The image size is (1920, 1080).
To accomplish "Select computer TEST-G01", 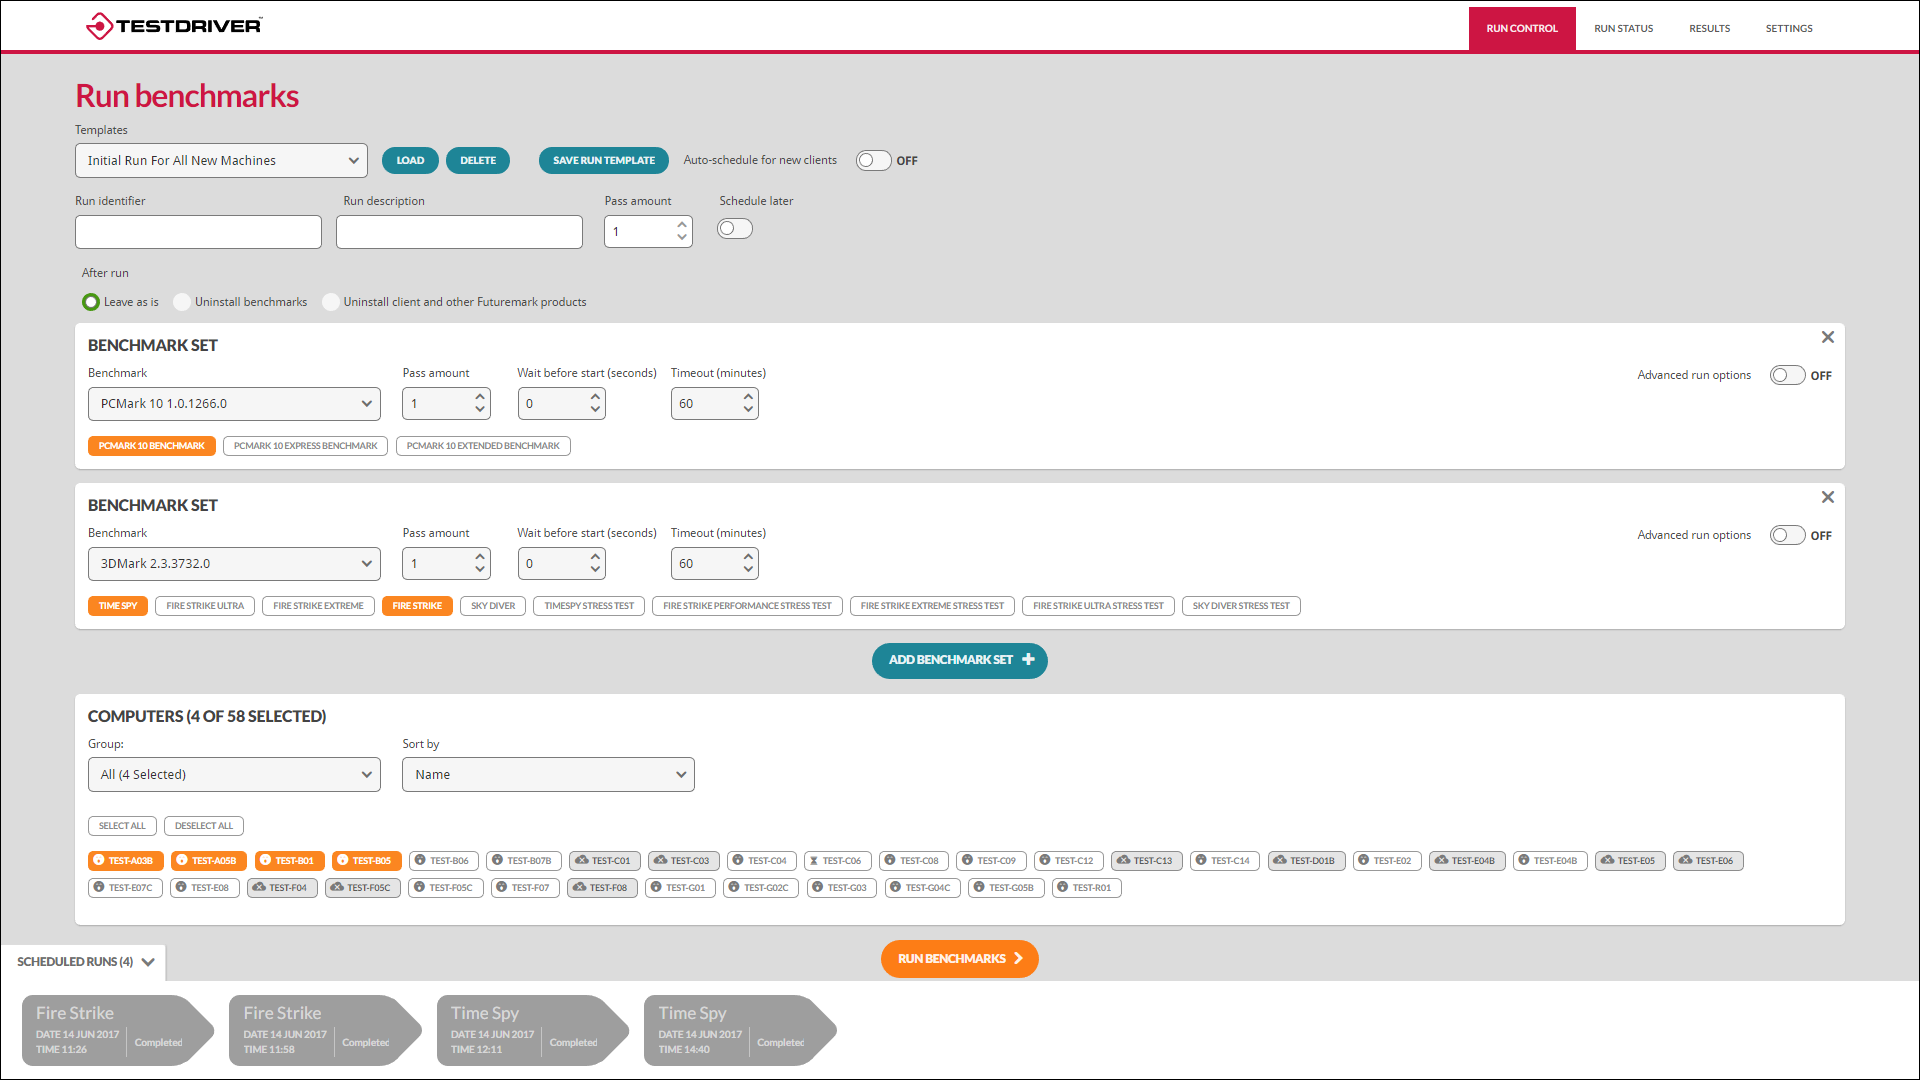I will pyautogui.click(x=680, y=888).
